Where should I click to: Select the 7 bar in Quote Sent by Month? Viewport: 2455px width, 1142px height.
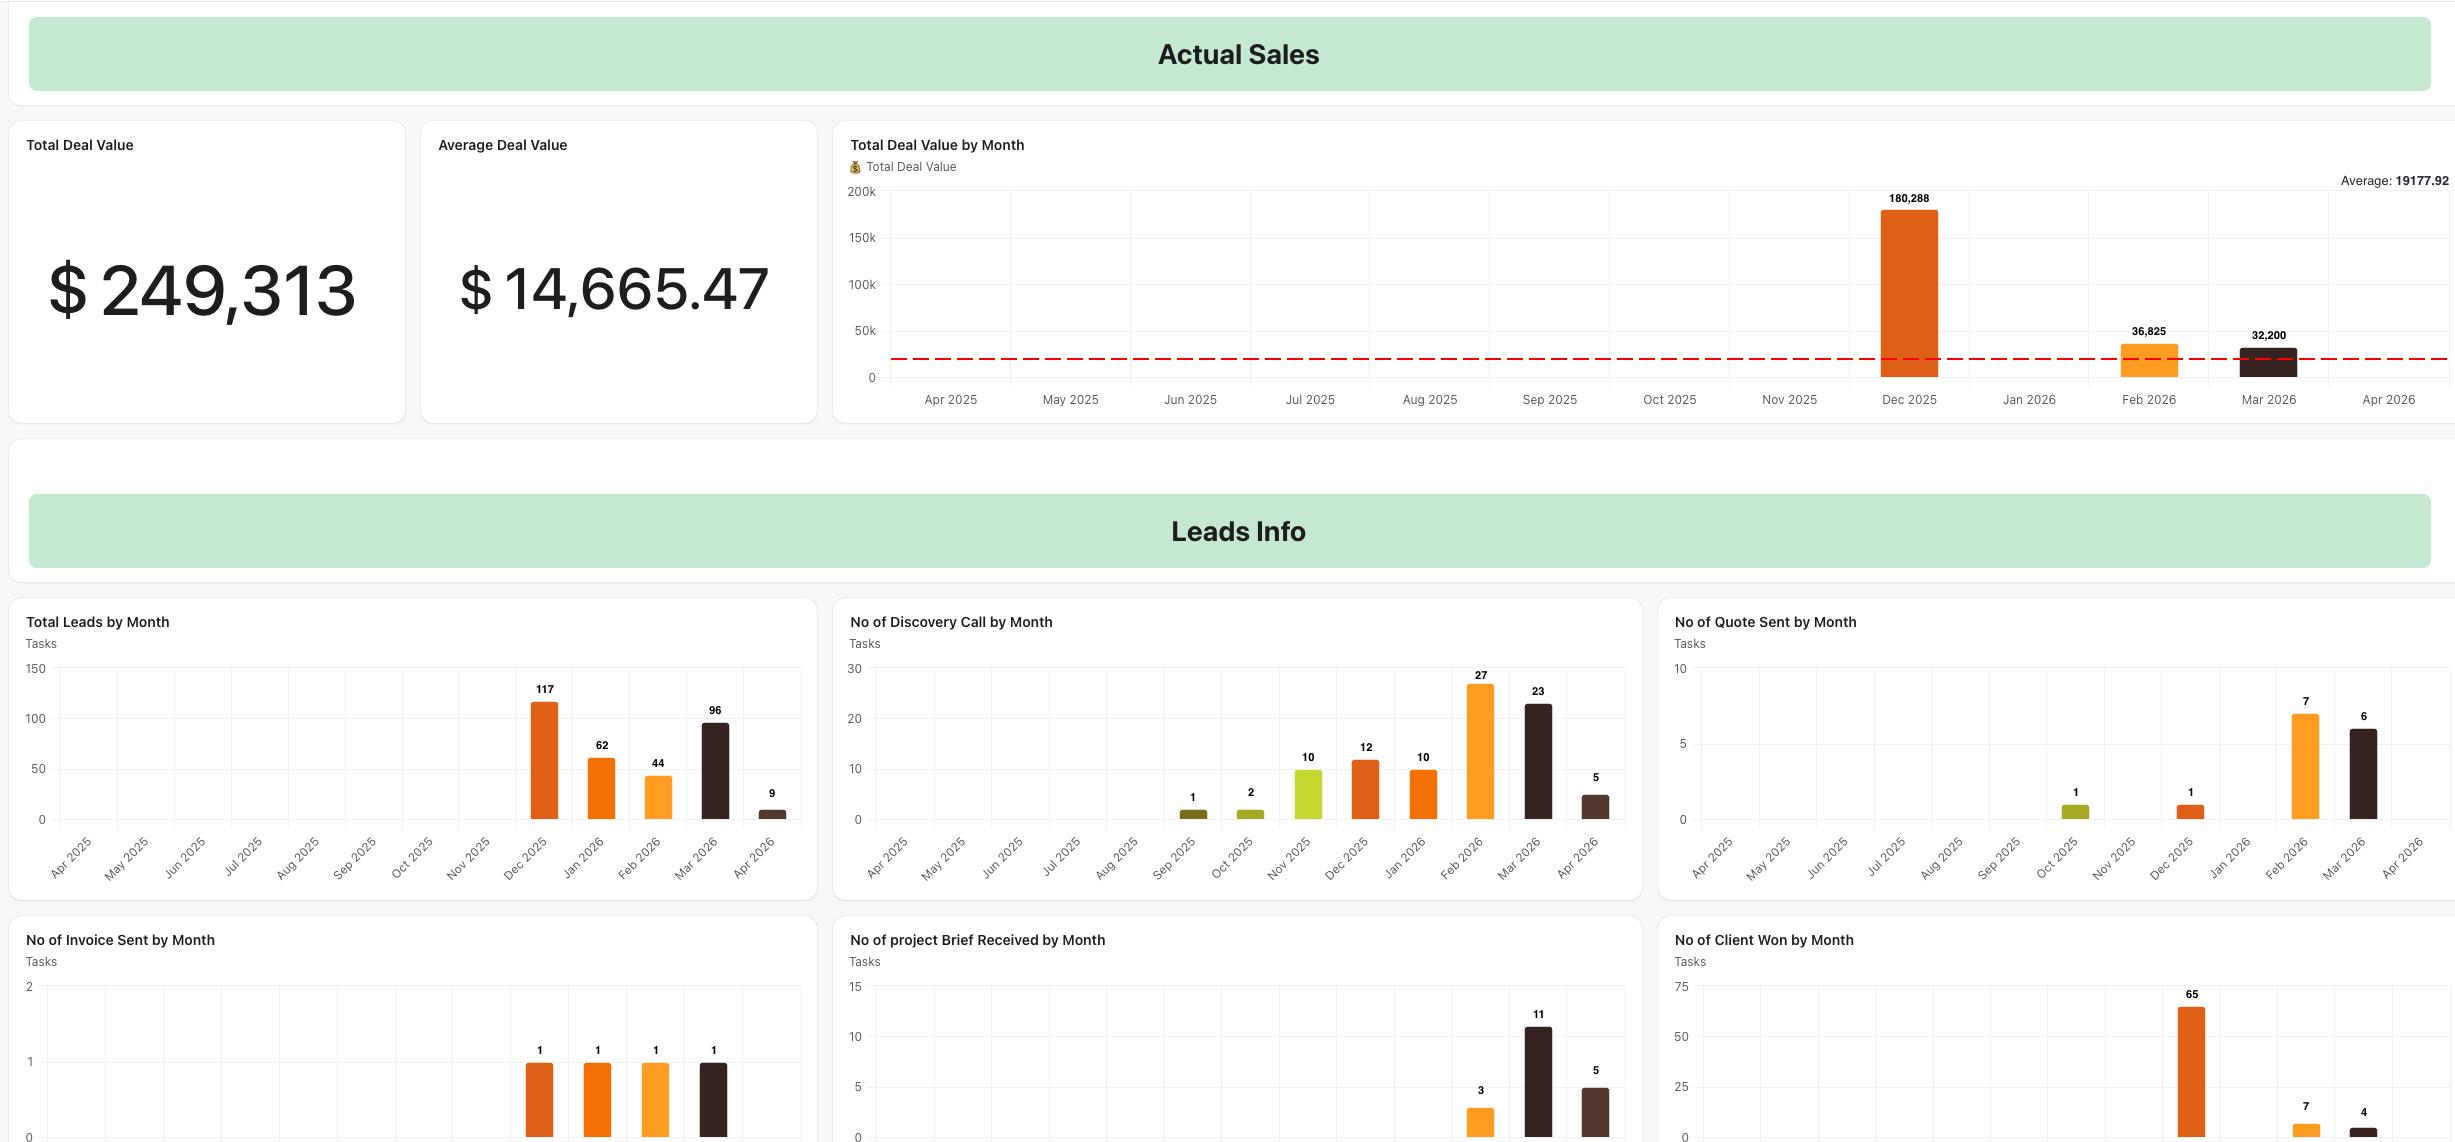pyautogui.click(x=2305, y=766)
